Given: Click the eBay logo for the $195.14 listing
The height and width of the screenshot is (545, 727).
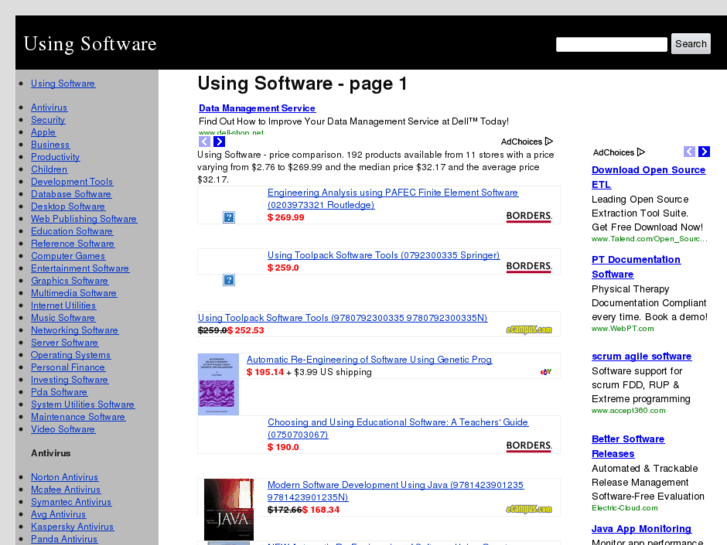Looking at the screenshot, I should (x=546, y=372).
